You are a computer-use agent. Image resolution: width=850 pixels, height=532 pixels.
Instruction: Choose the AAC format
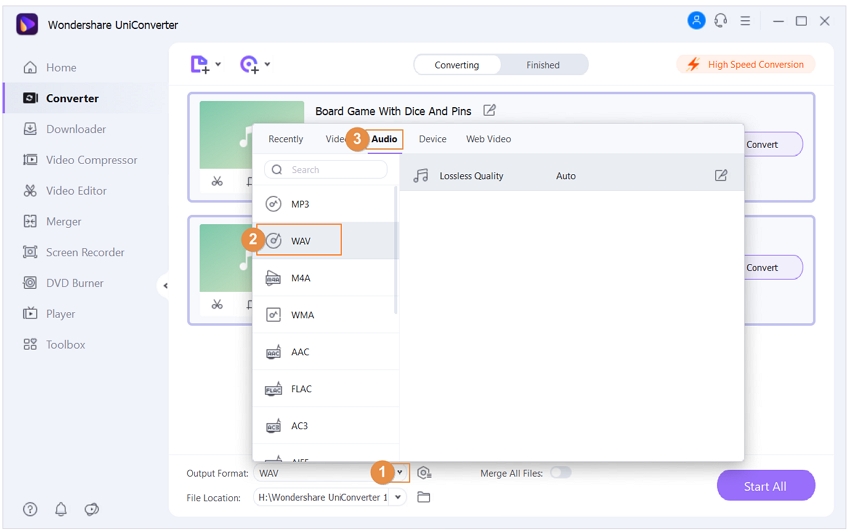pos(325,351)
